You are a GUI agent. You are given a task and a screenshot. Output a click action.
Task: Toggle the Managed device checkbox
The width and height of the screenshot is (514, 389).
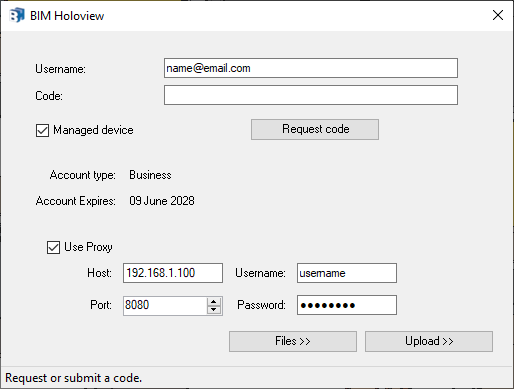[x=42, y=130]
